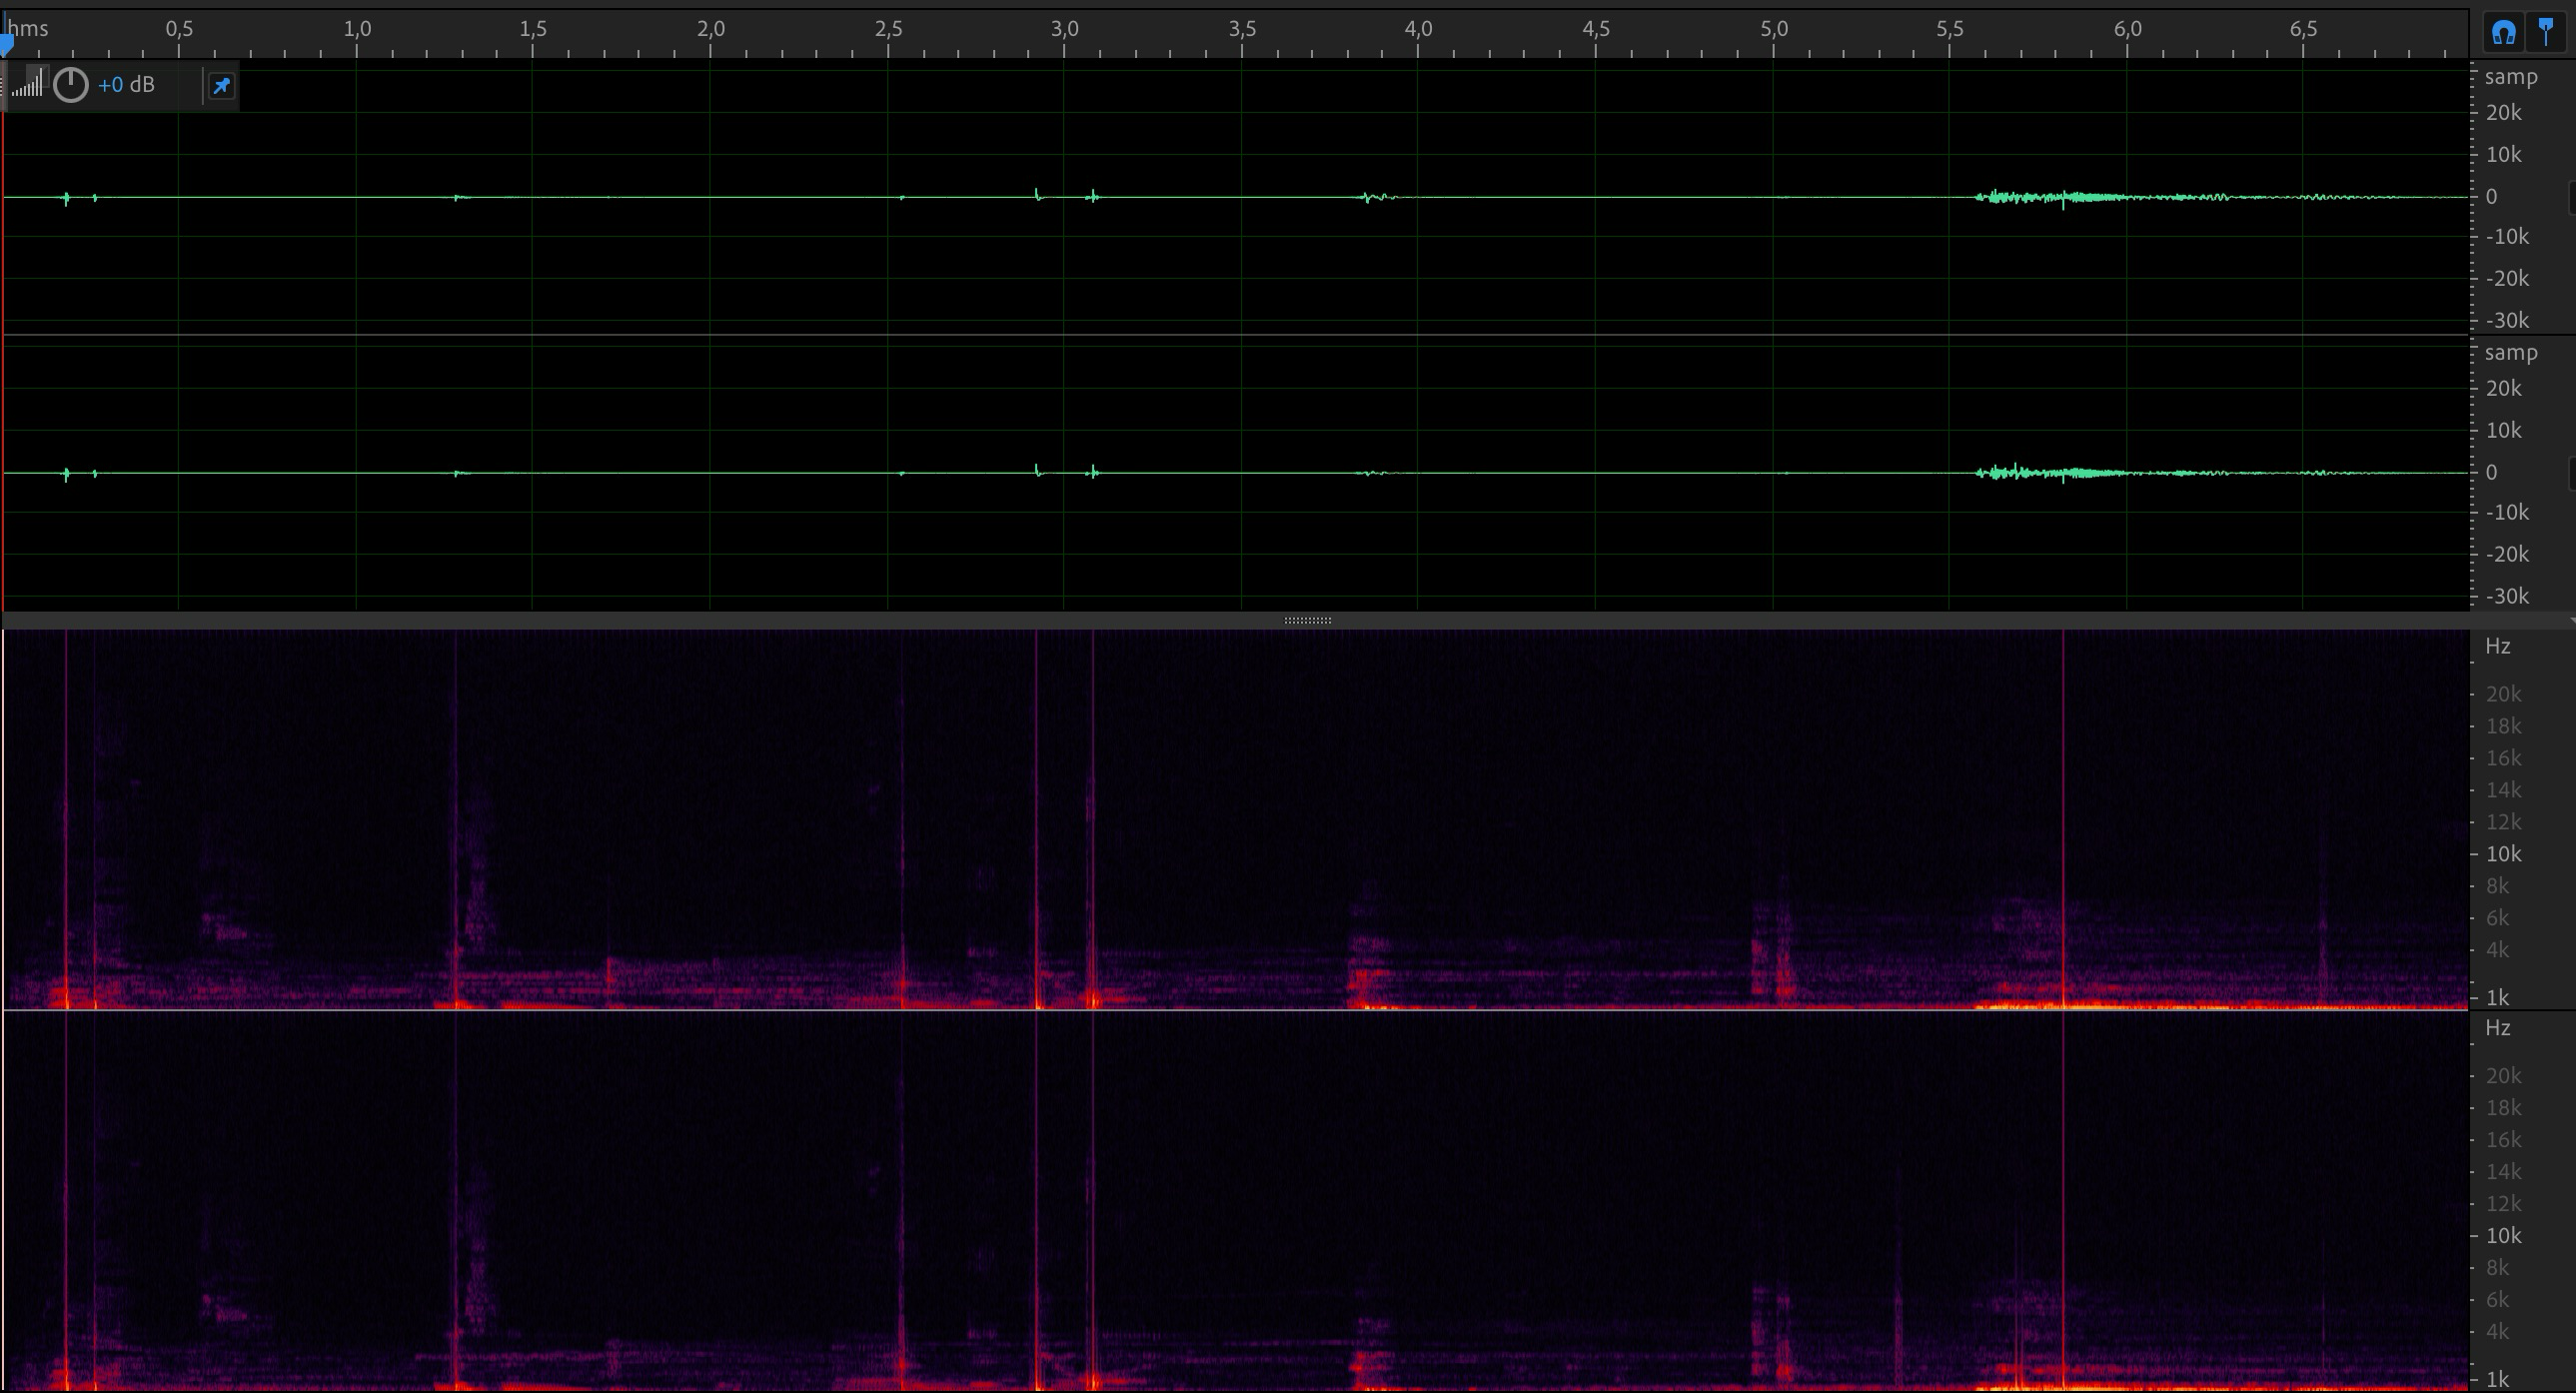Image resolution: width=2576 pixels, height=1393 pixels.
Task: Click the HUD gain volume knob
Action: [x=71, y=85]
